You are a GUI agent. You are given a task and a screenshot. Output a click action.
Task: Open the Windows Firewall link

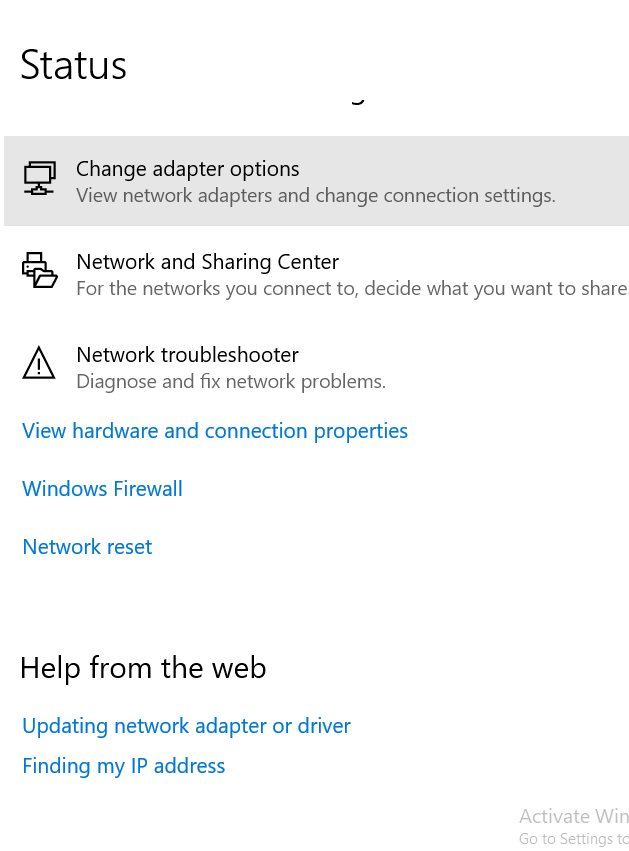coord(102,488)
